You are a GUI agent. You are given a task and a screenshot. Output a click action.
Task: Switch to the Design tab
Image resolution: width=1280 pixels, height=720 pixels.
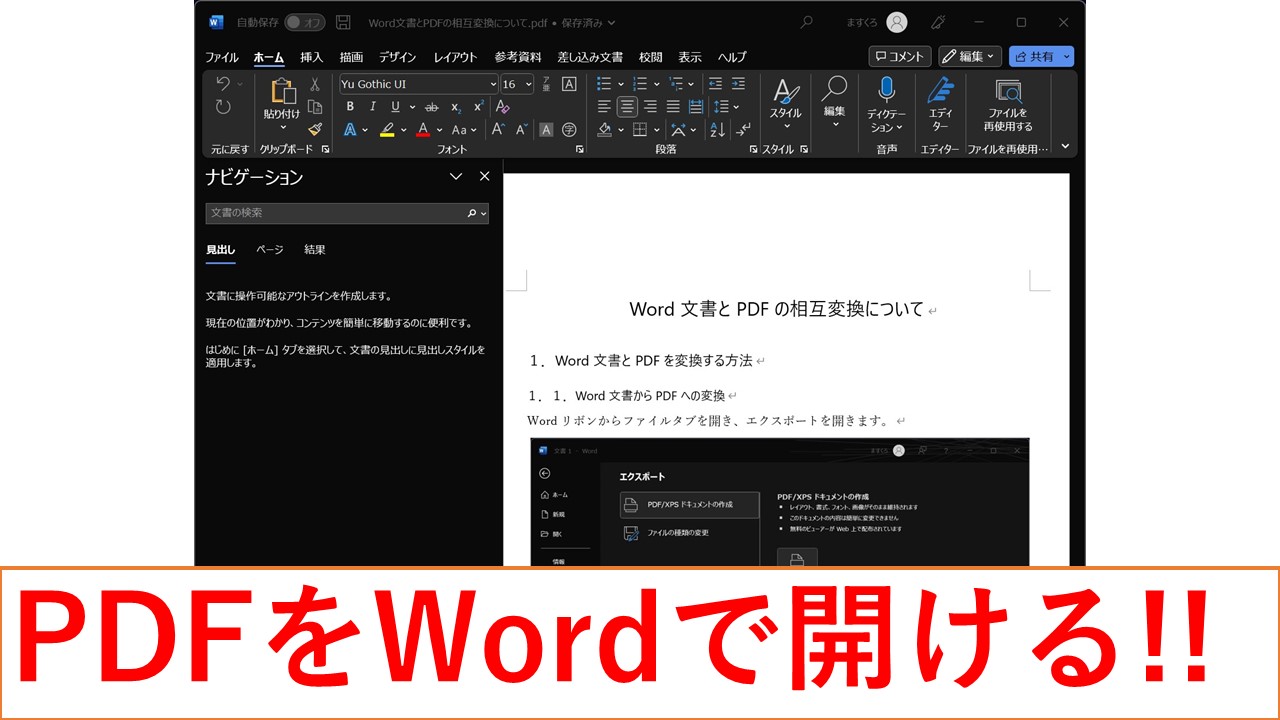[397, 57]
